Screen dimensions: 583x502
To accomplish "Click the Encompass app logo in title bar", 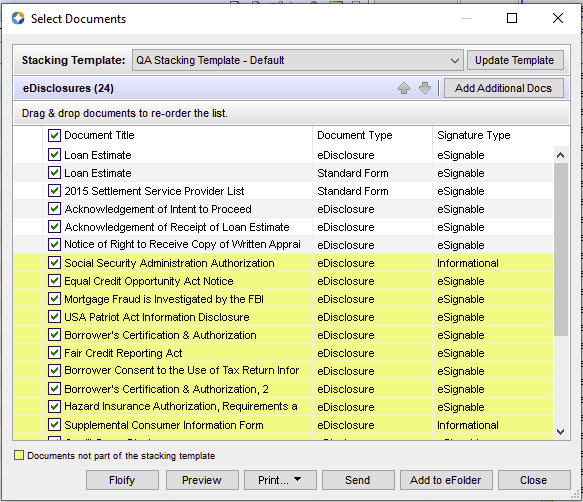I will pos(18,18).
